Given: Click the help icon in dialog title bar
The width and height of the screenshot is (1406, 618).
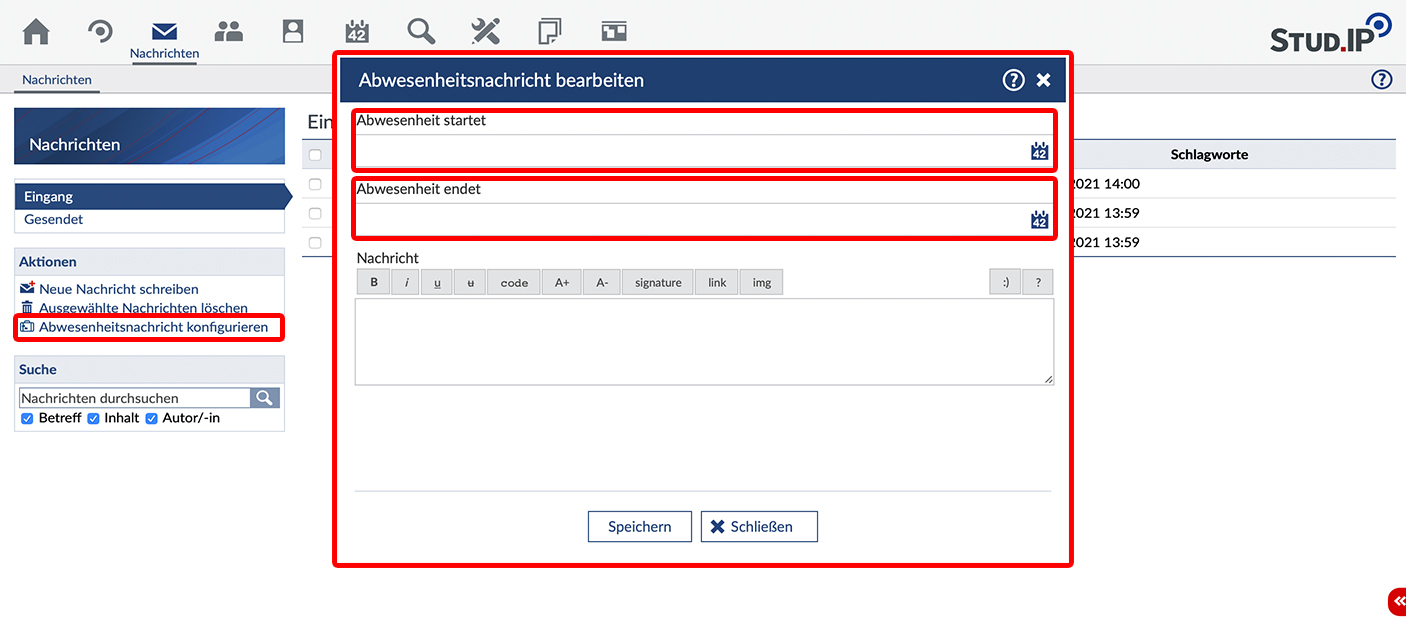Looking at the screenshot, I should click(1013, 80).
